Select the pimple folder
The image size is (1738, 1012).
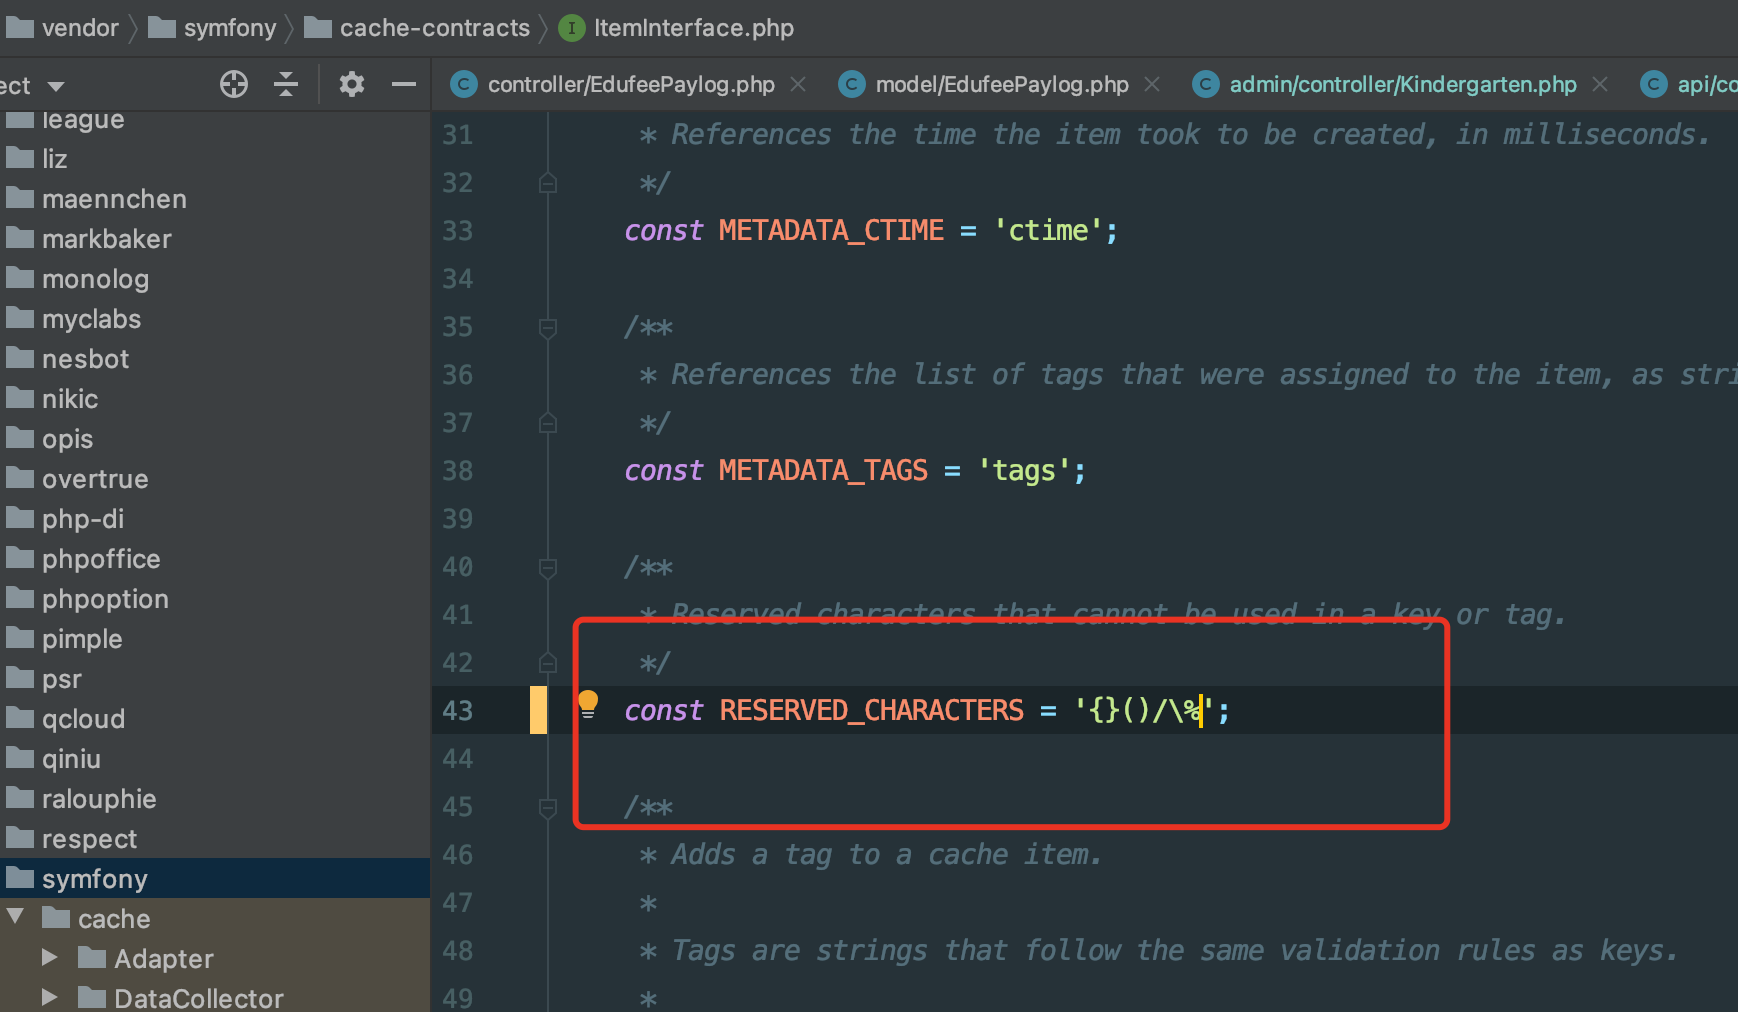point(215,638)
